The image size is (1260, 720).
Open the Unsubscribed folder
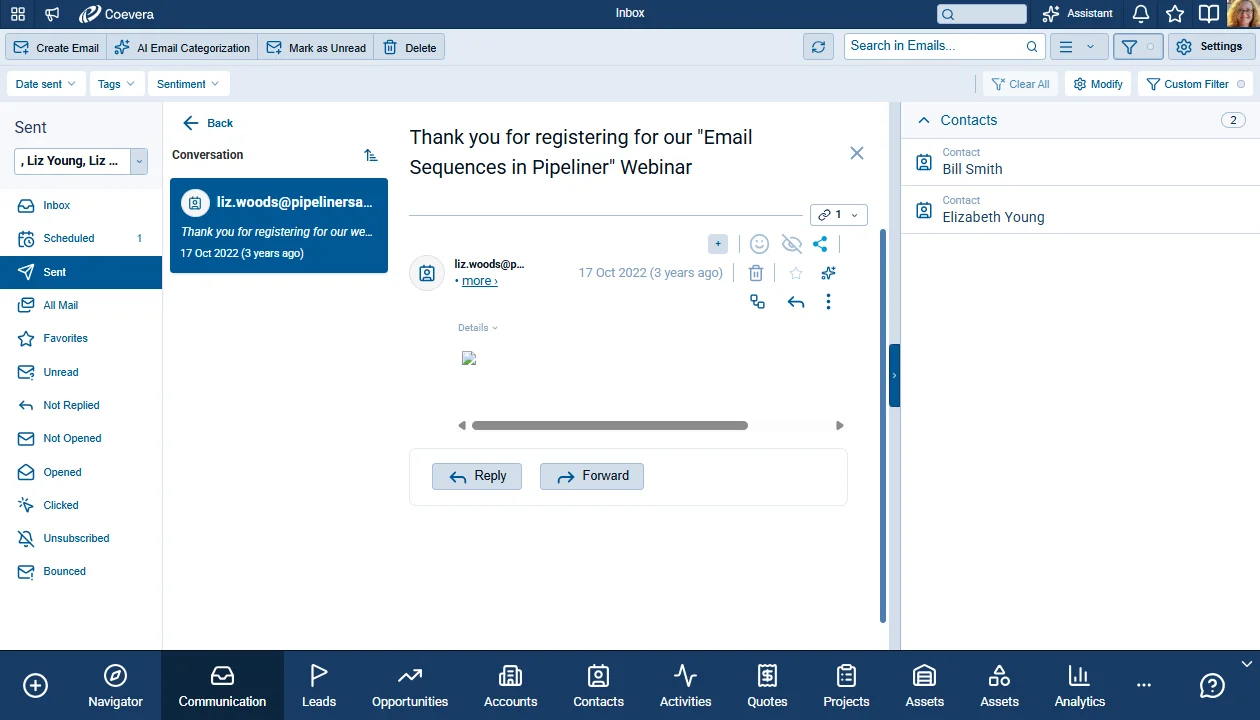point(81,538)
